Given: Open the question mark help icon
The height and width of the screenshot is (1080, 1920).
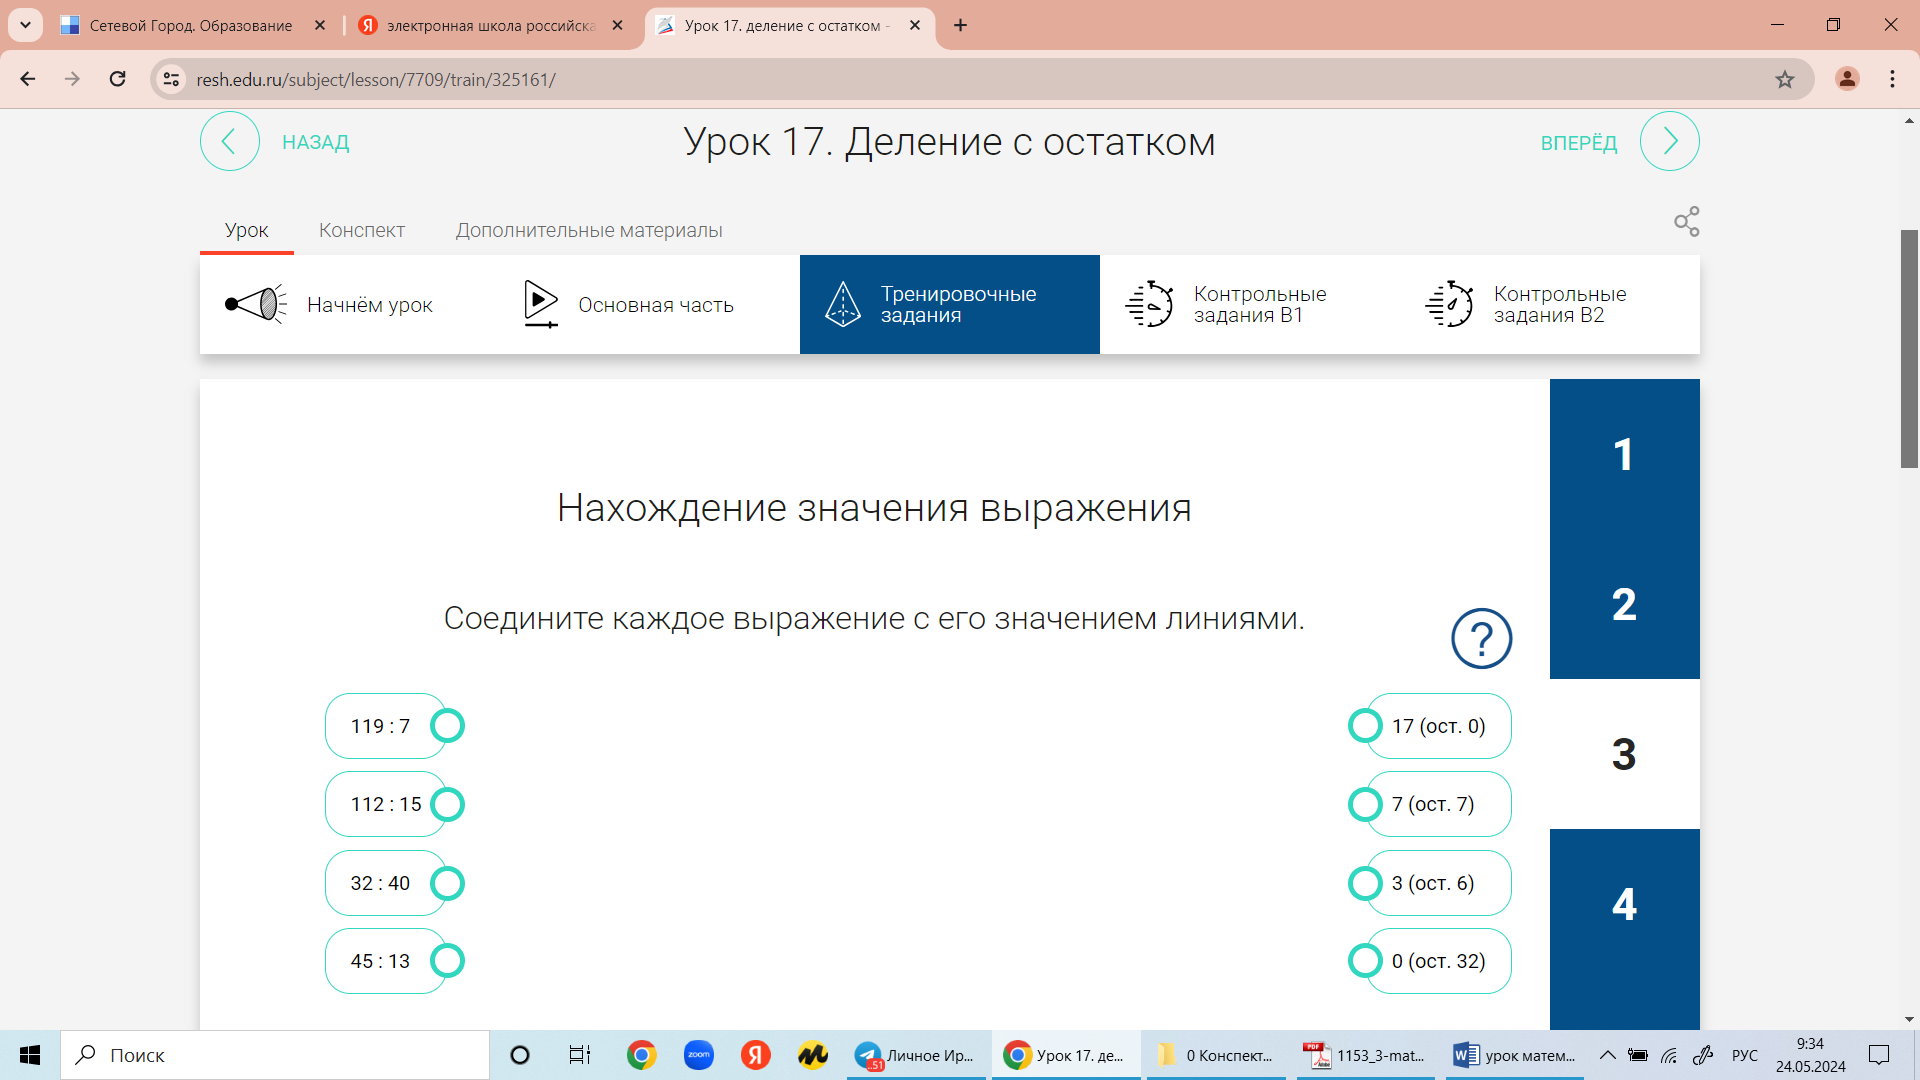Looking at the screenshot, I should [x=1481, y=639].
